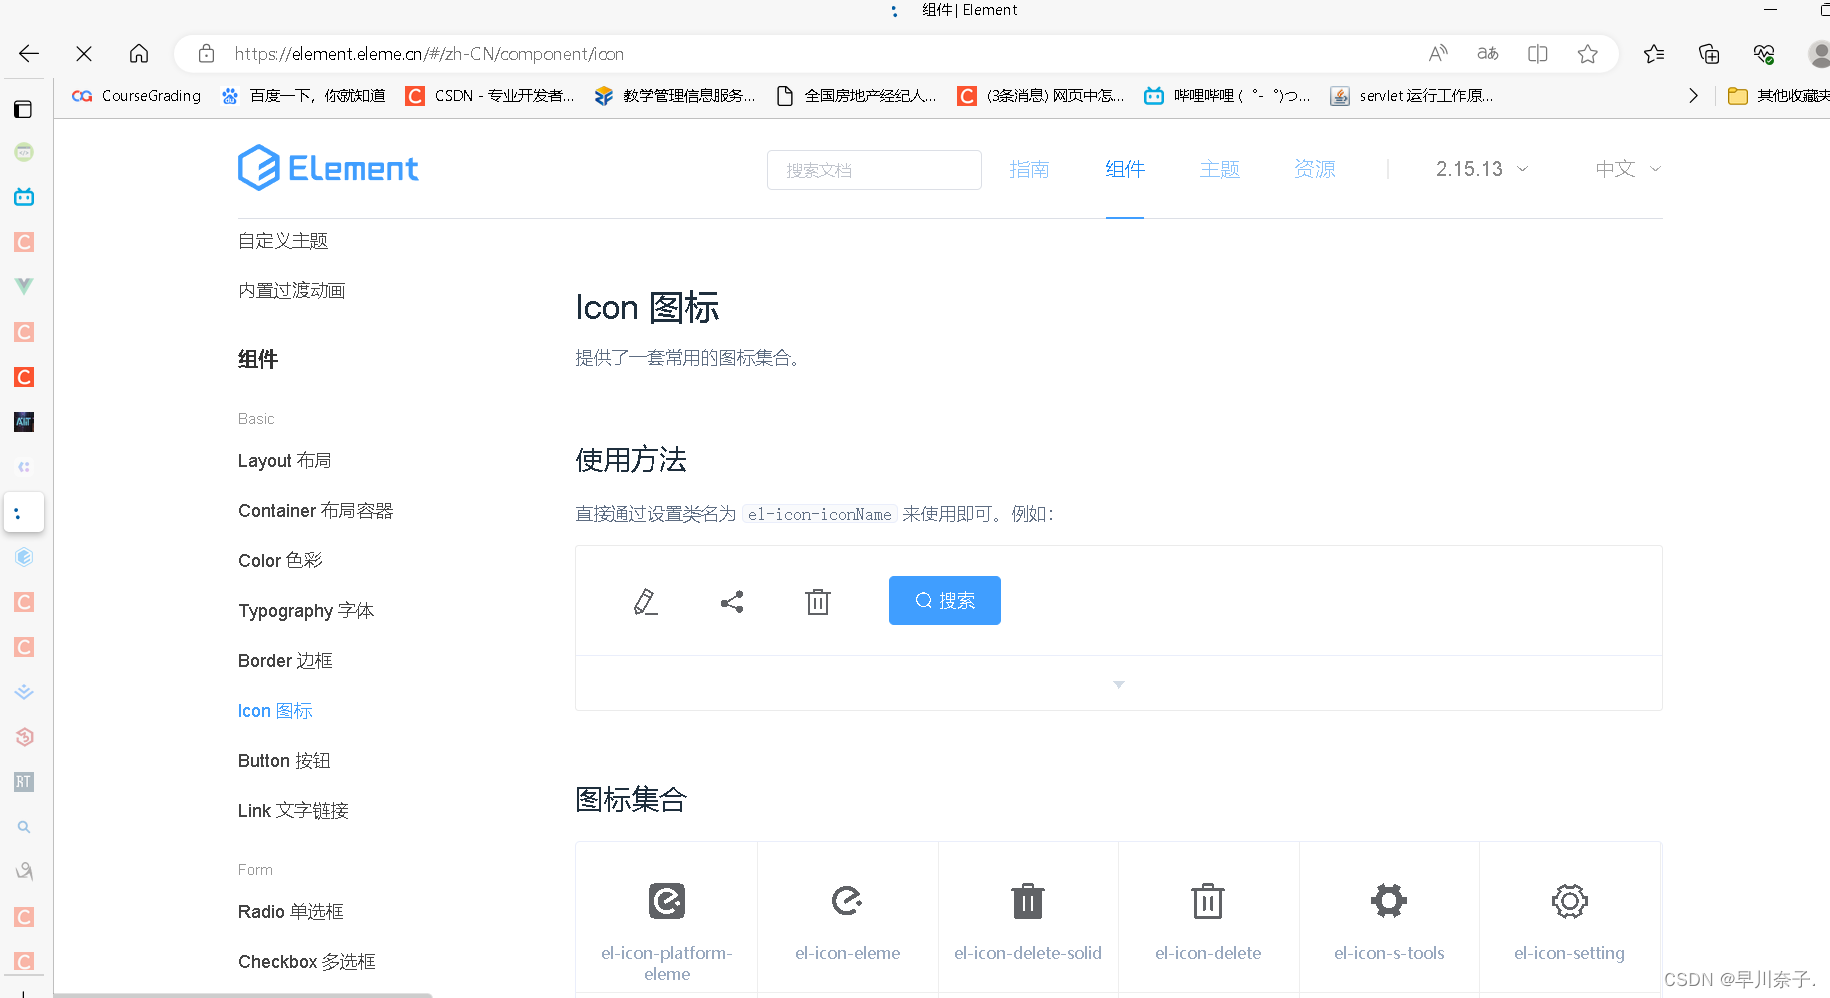
Task: Click the 搜索 blue button
Action: [944, 600]
